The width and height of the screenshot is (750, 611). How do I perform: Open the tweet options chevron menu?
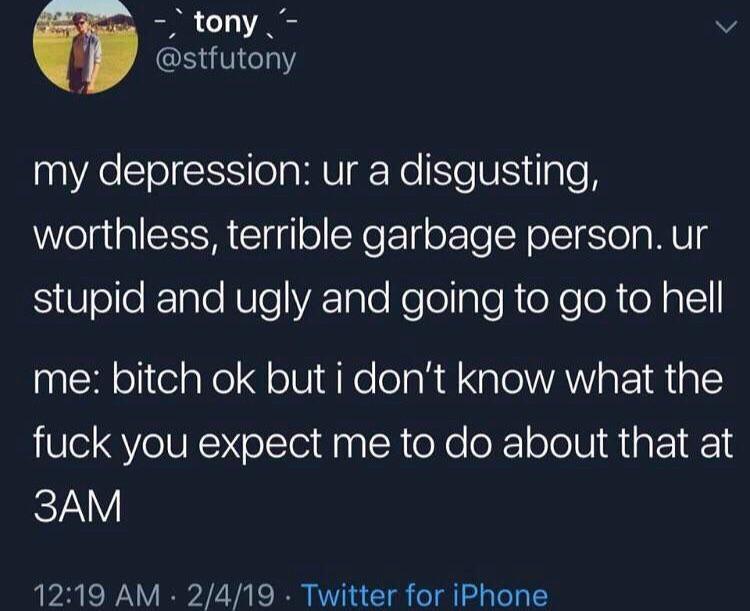[726, 28]
